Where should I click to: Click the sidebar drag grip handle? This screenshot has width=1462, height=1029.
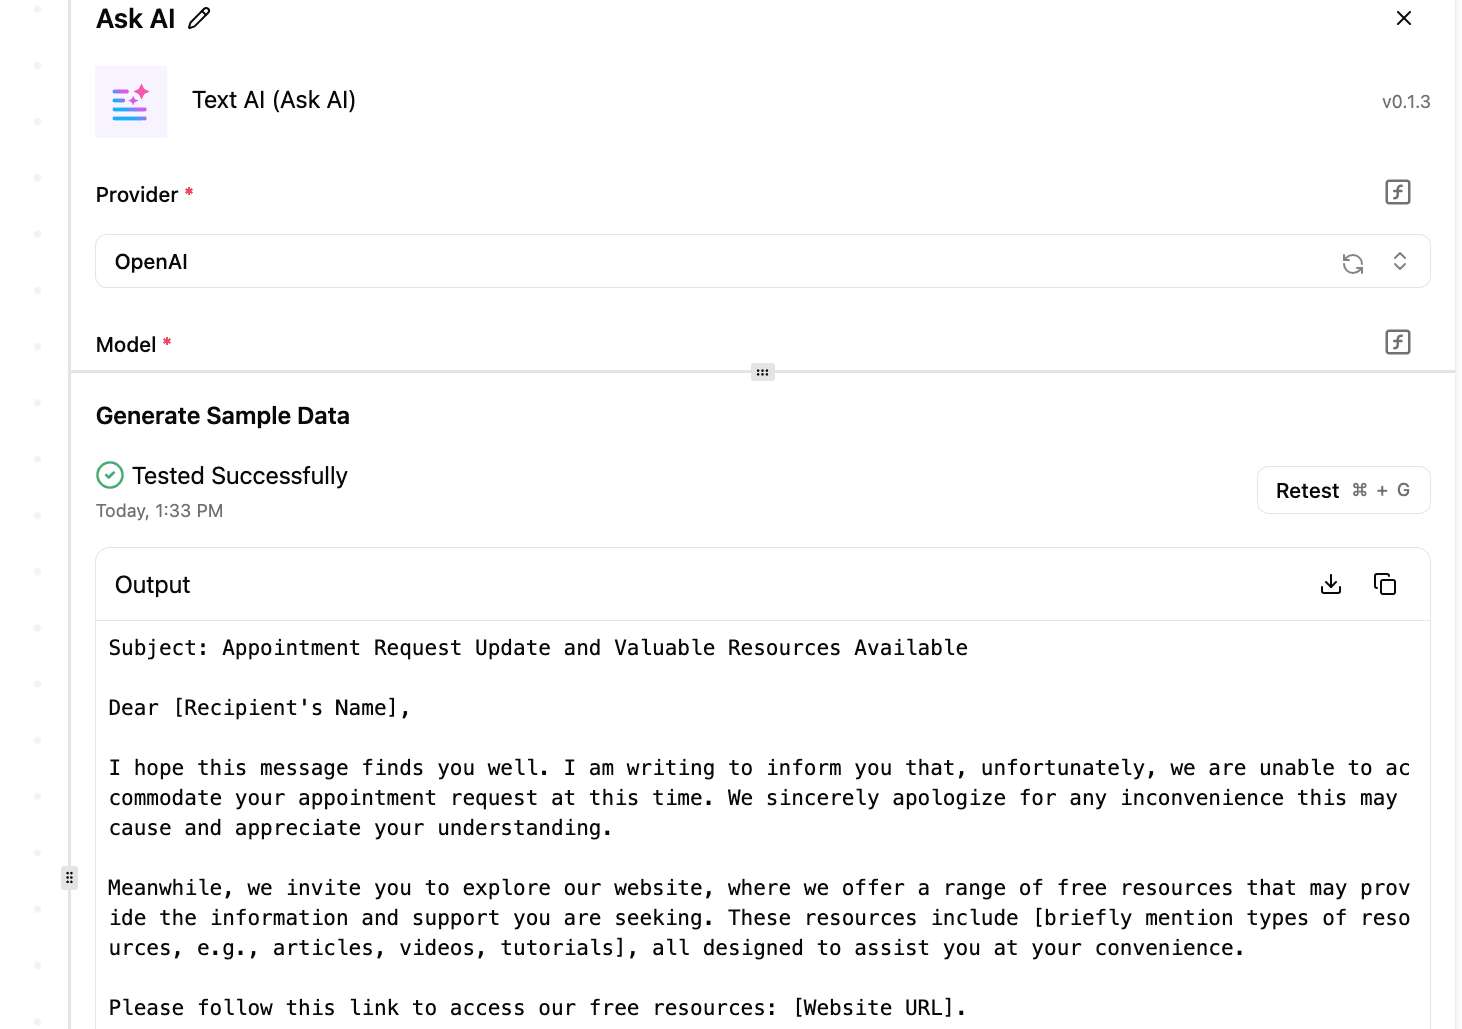tap(69, 878)
